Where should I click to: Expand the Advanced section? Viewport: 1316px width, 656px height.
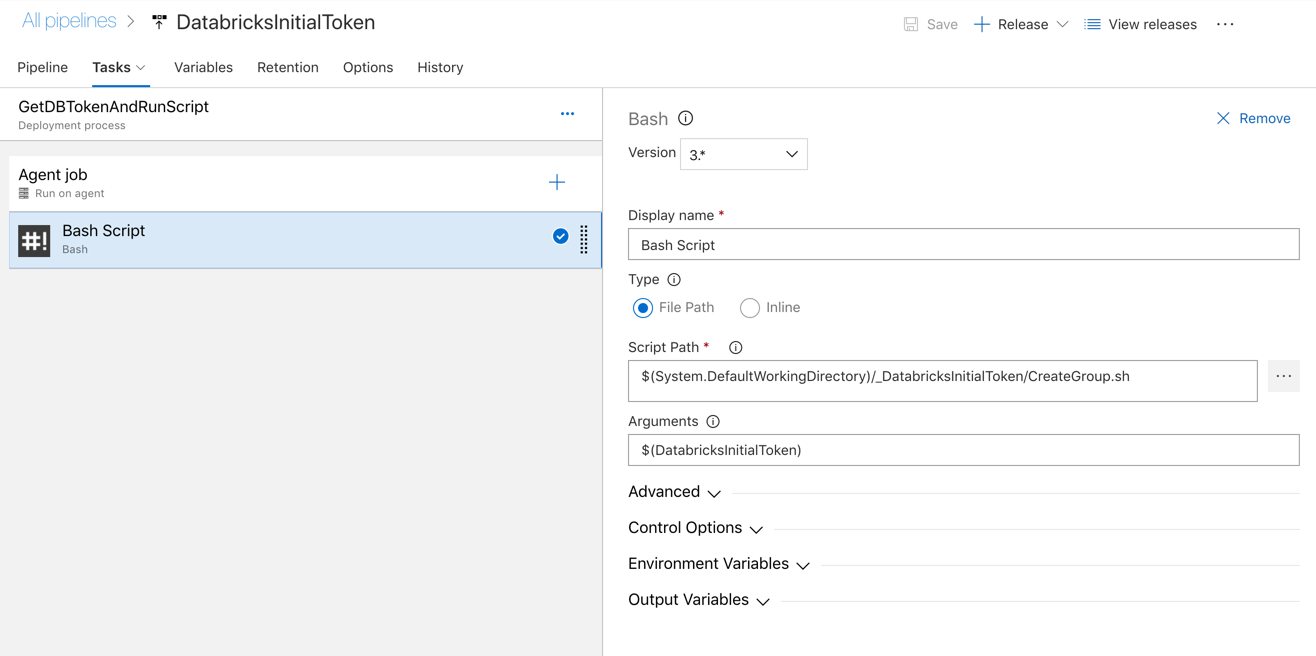[674, 492]
